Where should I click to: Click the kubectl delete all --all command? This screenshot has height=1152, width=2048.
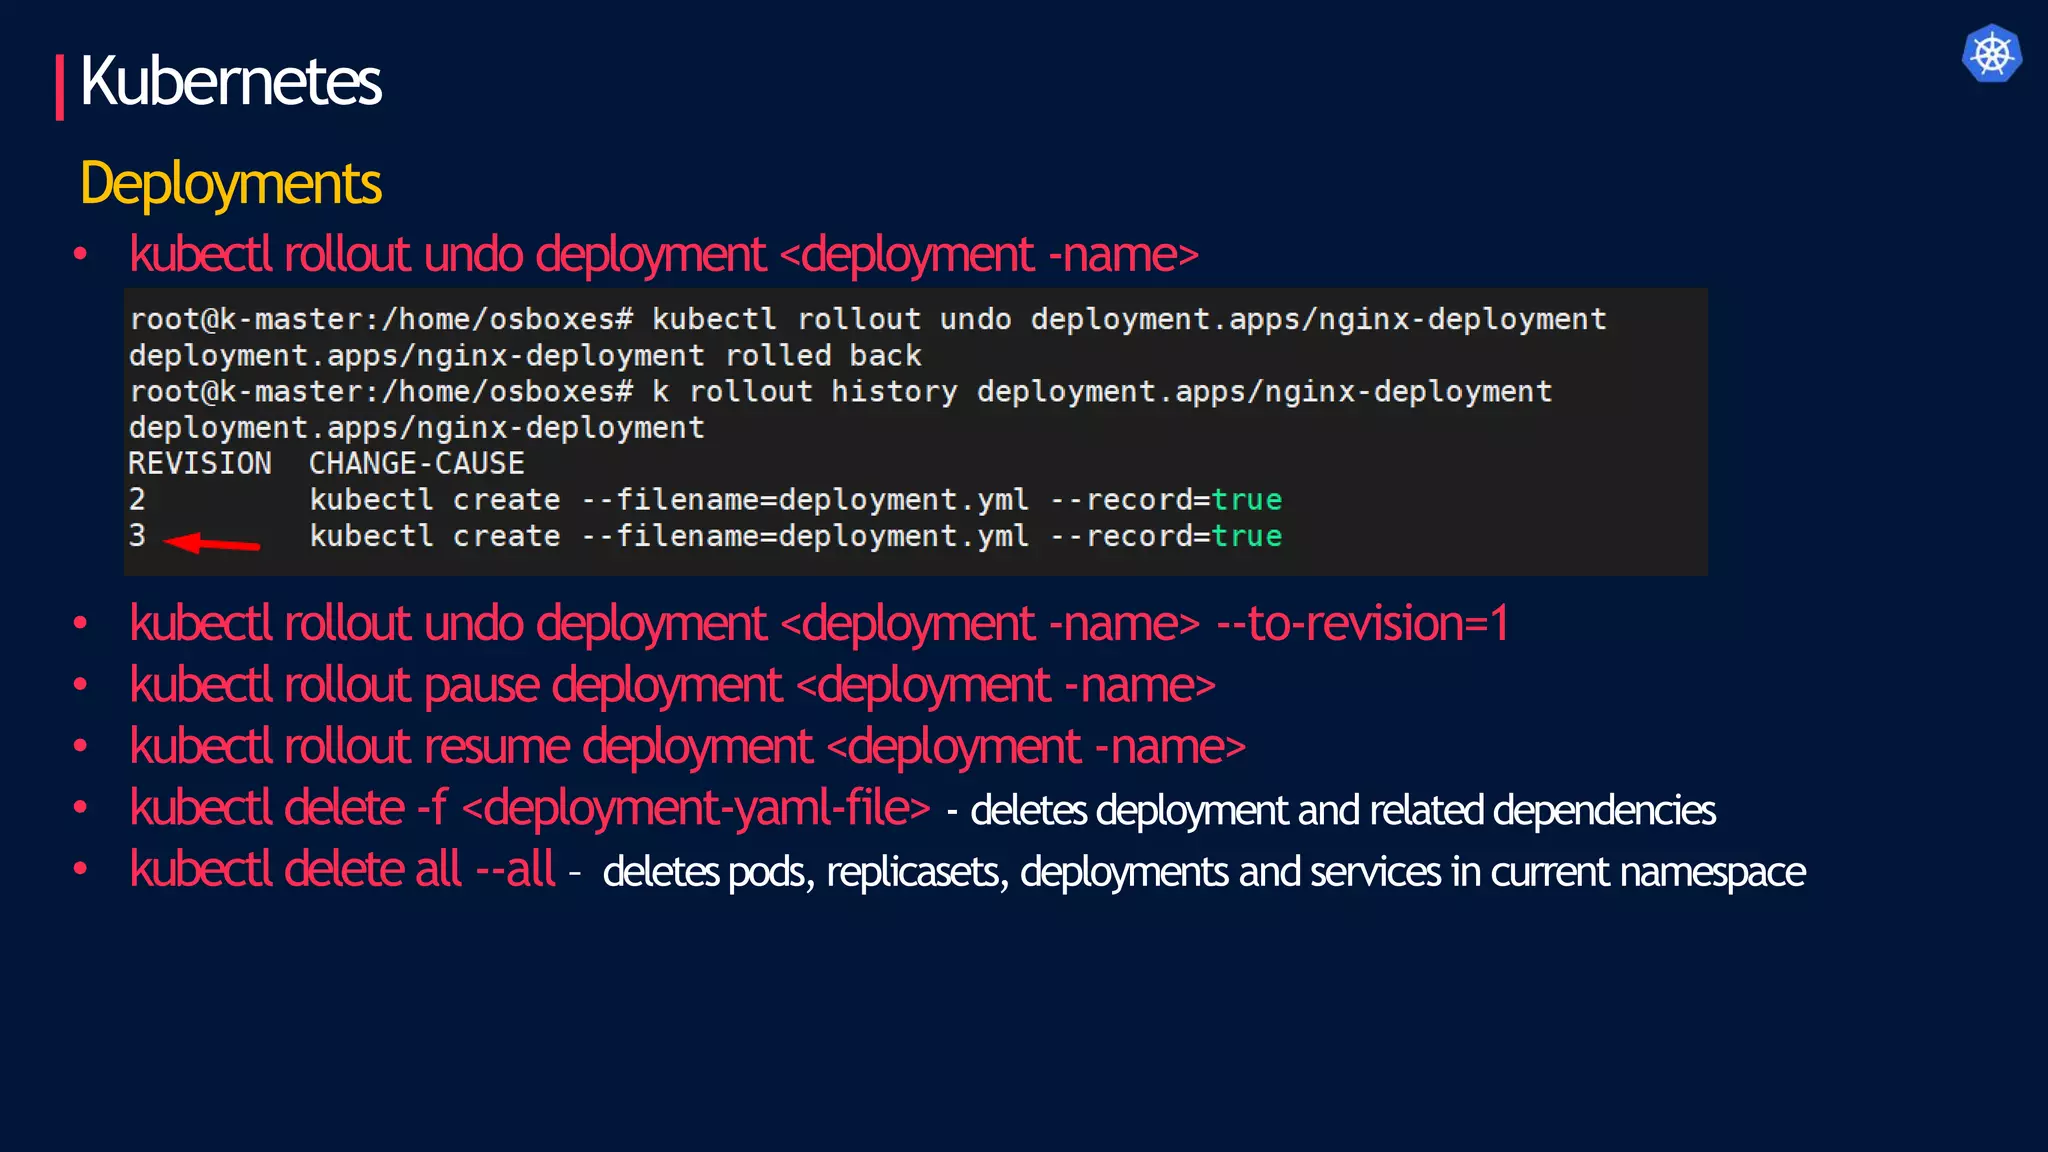click(342, 869)
